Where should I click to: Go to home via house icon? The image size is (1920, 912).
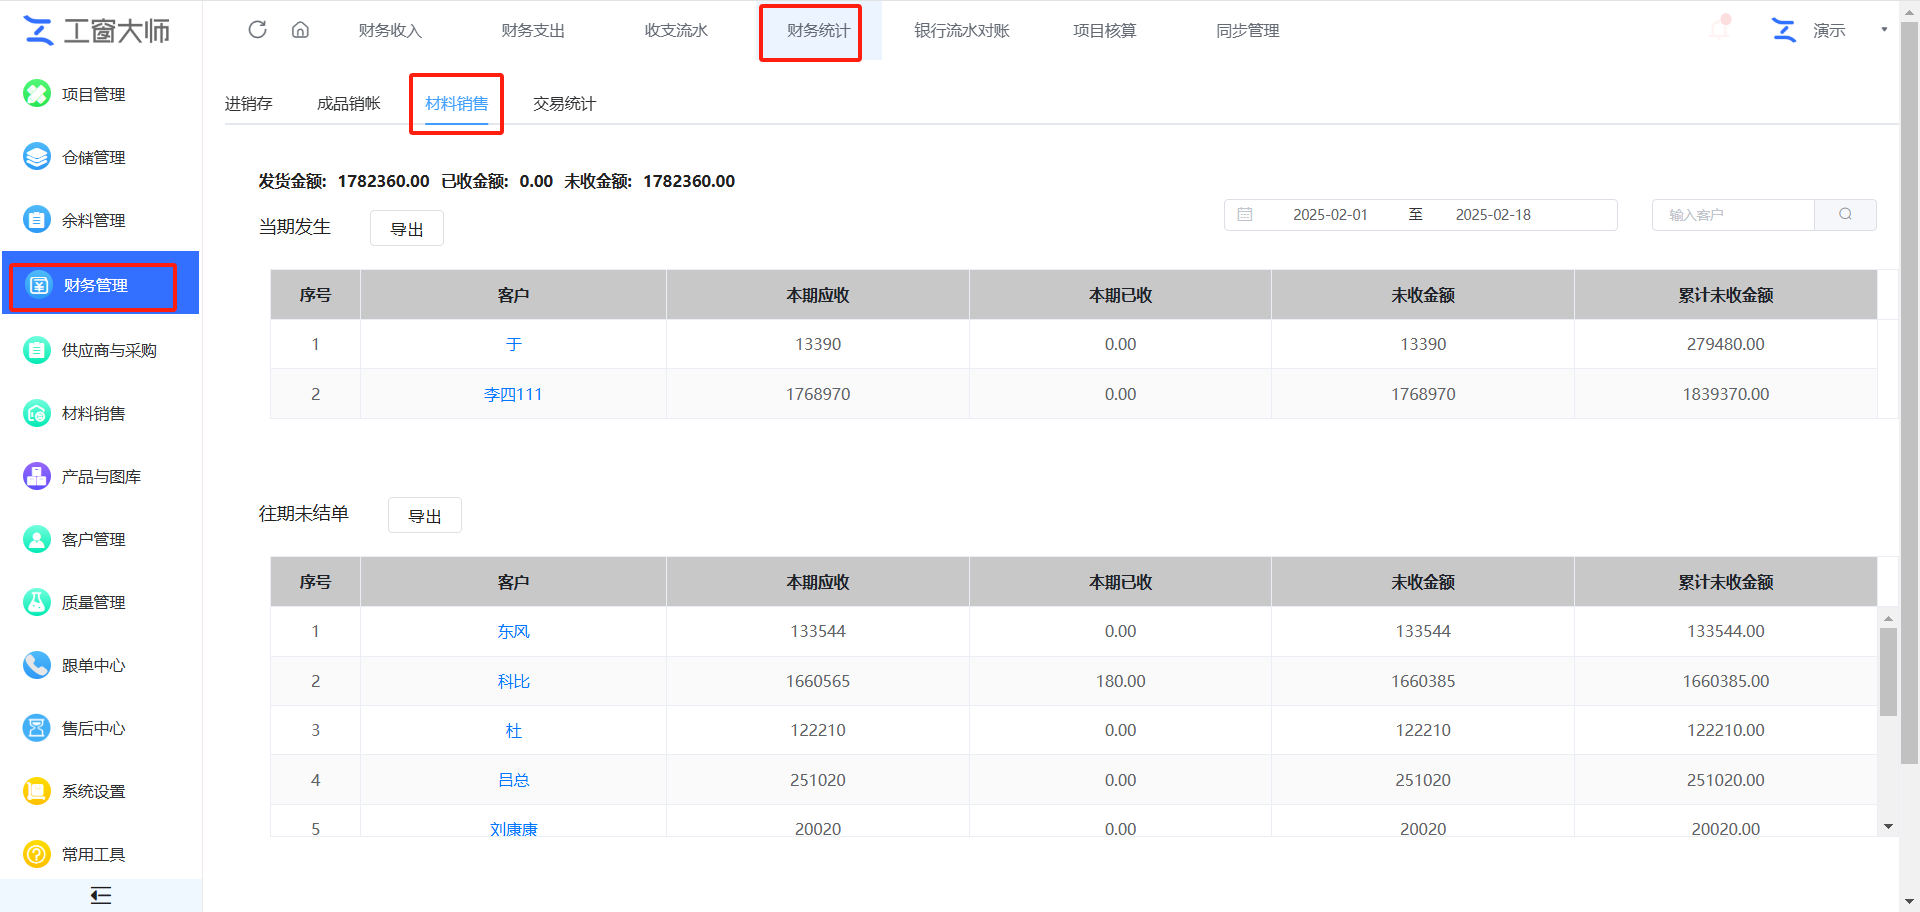(300, 30)
